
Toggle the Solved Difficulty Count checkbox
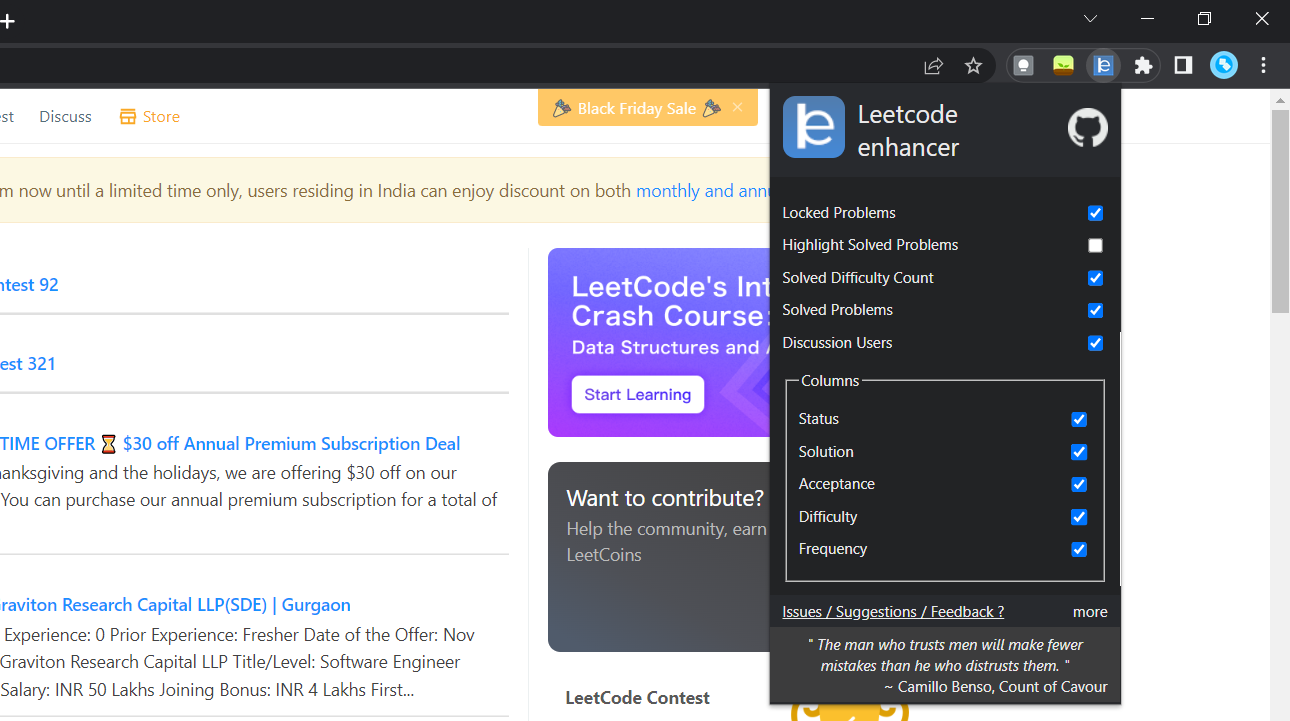coord(1095,278)
